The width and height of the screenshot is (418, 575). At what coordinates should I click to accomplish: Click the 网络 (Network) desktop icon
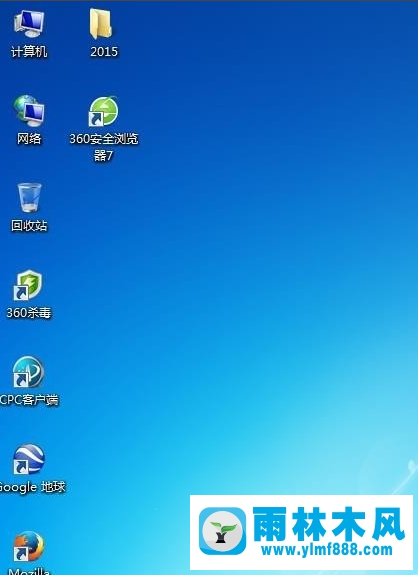tap(29, 111)
